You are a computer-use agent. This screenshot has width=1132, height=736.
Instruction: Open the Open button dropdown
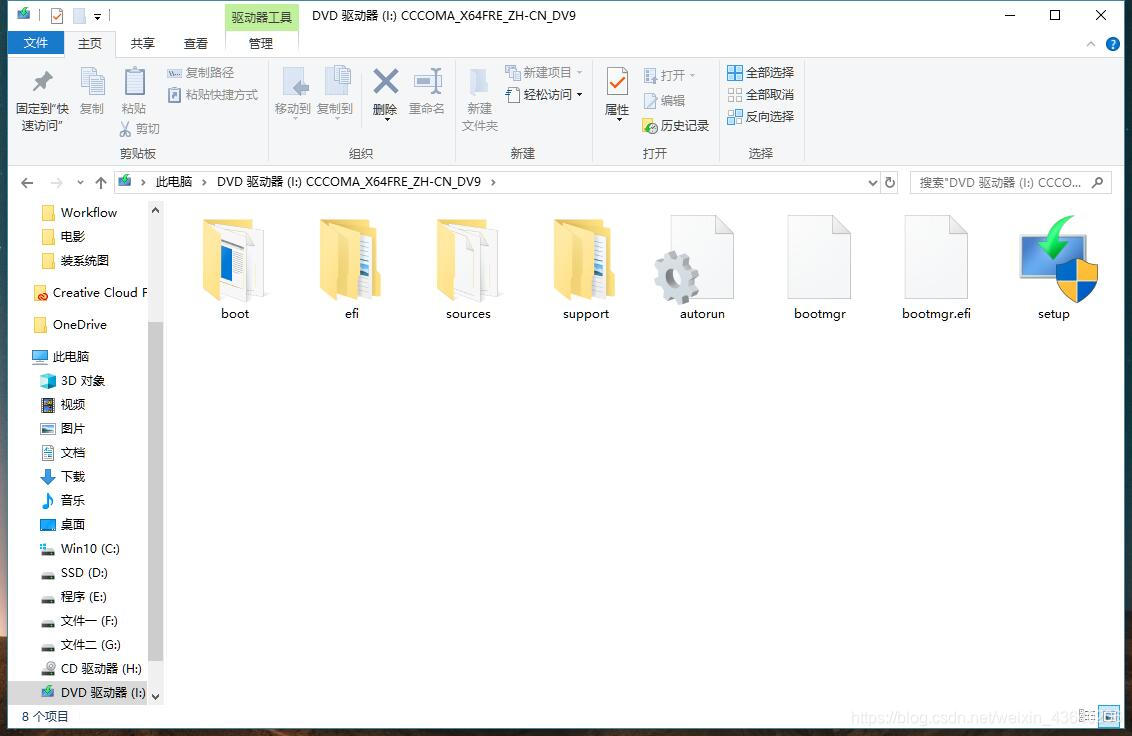692,75
